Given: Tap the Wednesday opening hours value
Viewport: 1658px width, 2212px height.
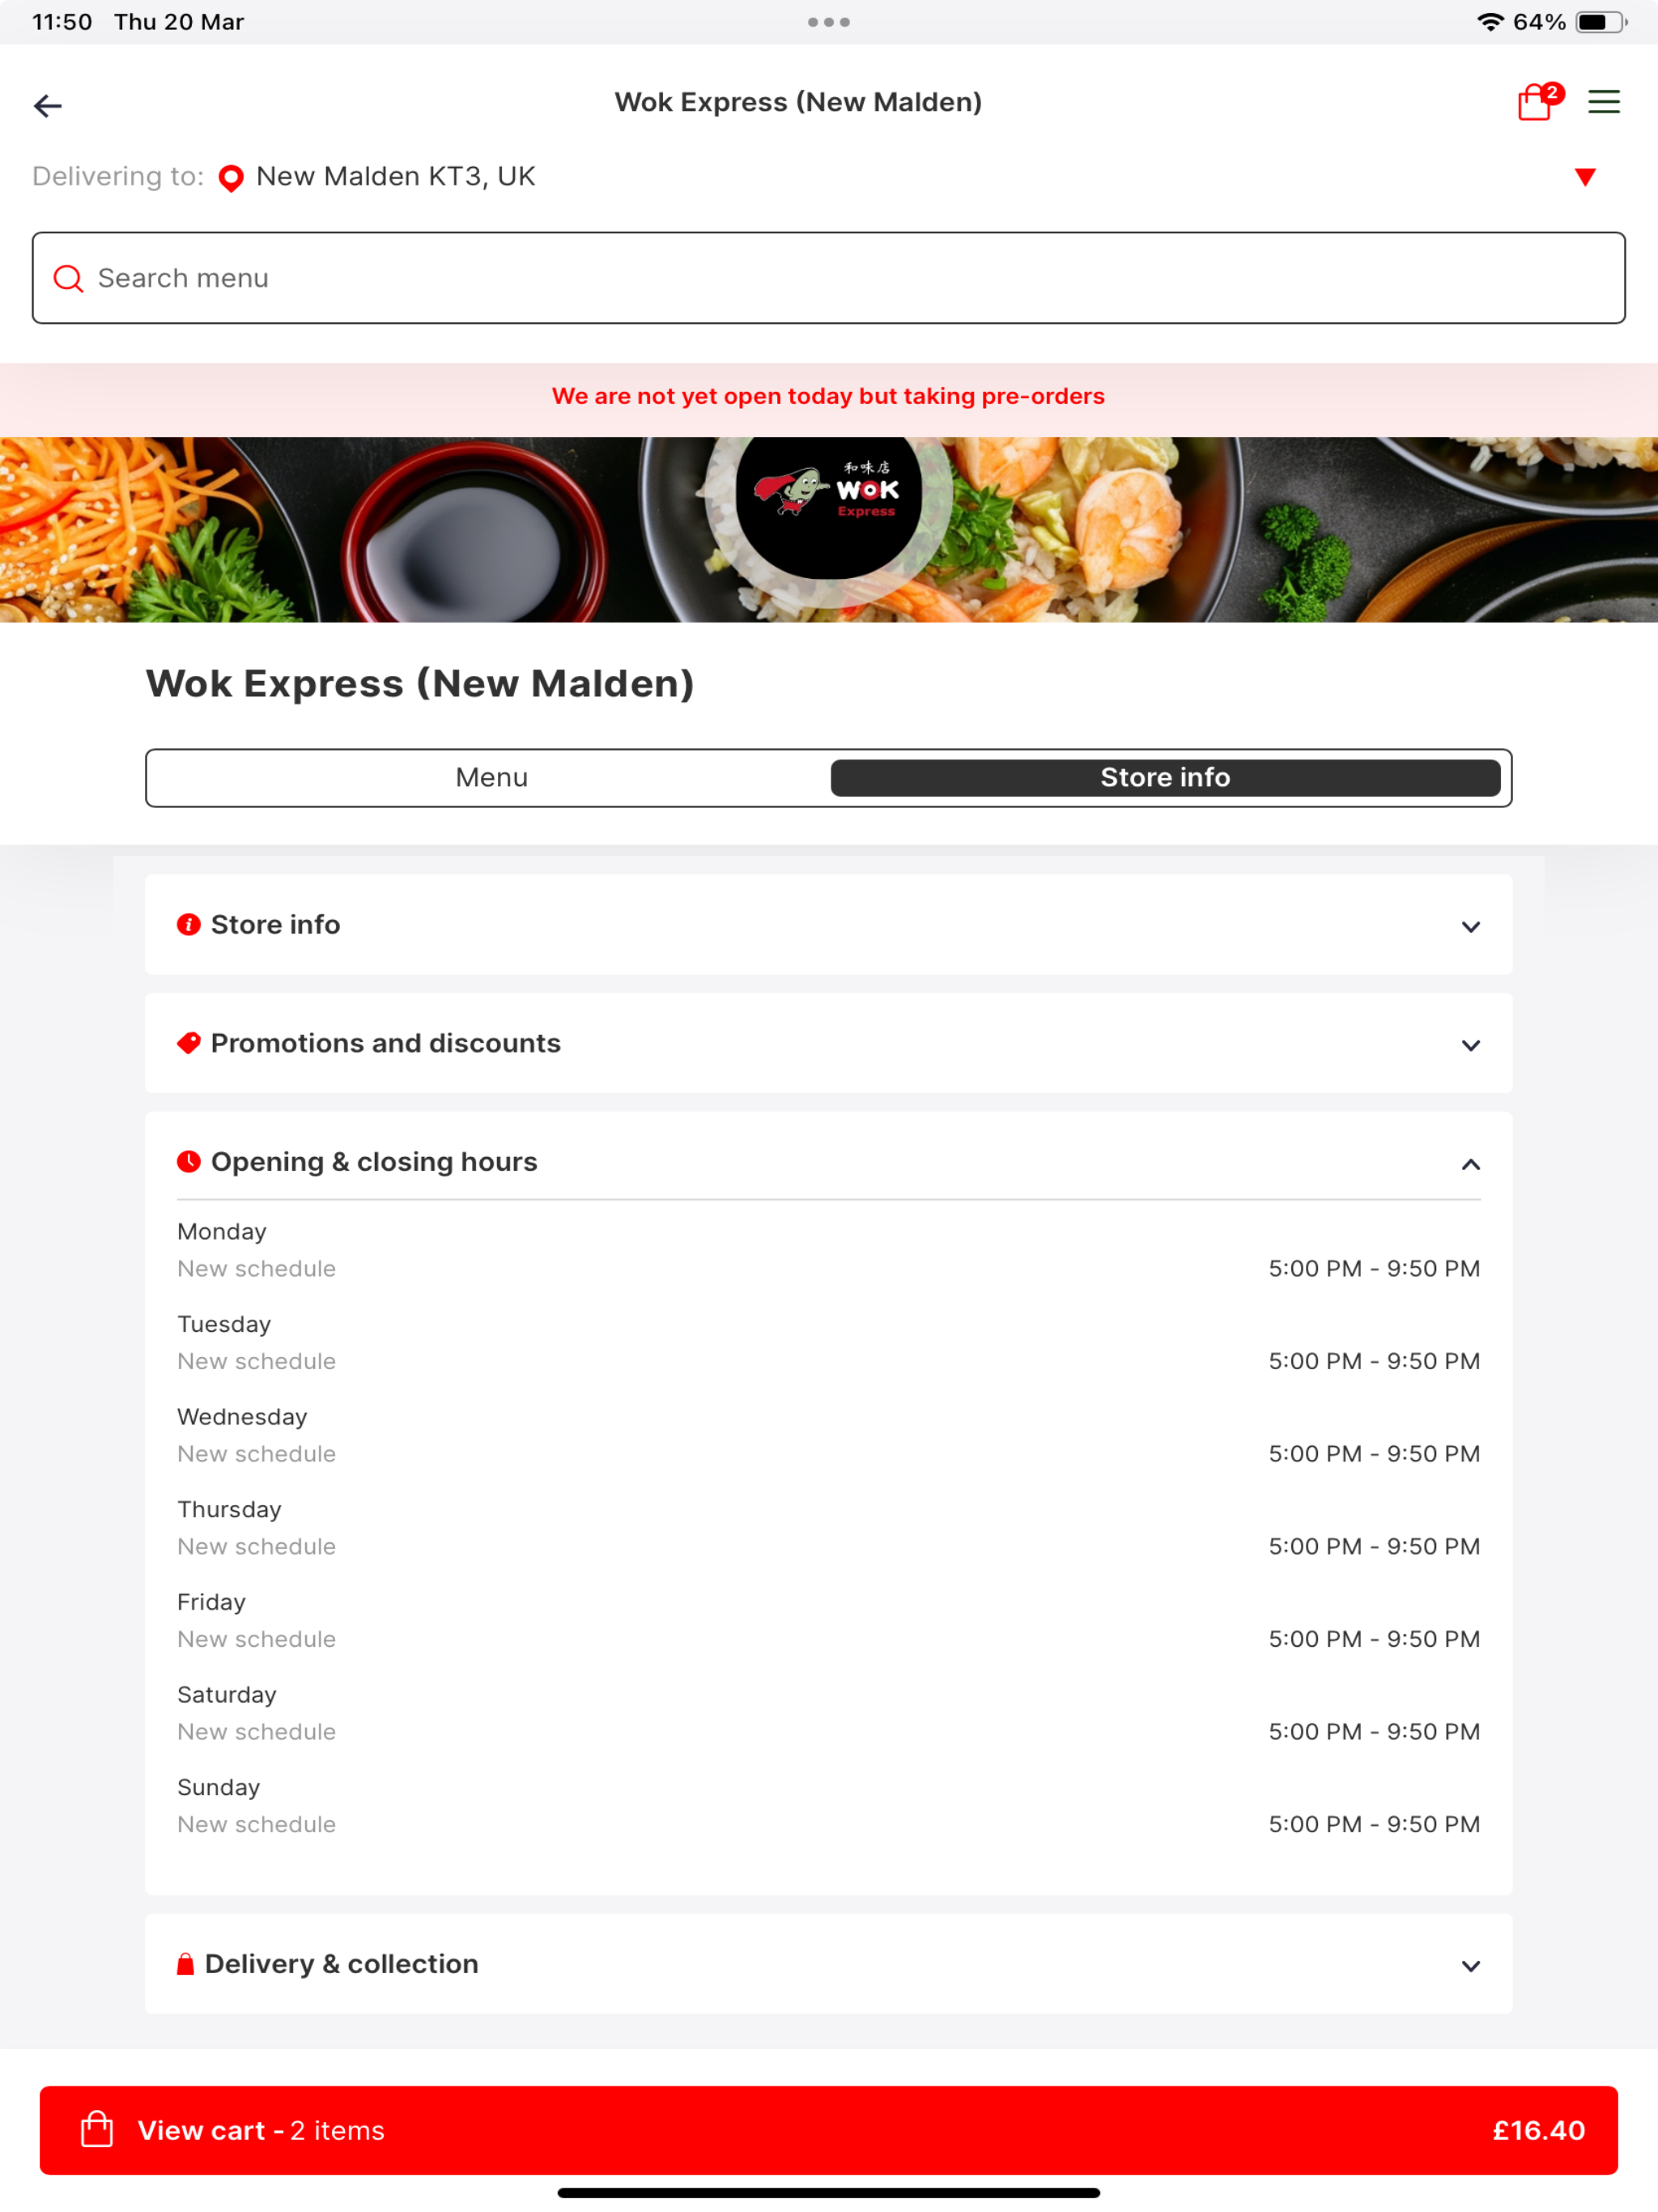Looking at the screenshot, I should pyautogui.click(x=1374, y=1454).
